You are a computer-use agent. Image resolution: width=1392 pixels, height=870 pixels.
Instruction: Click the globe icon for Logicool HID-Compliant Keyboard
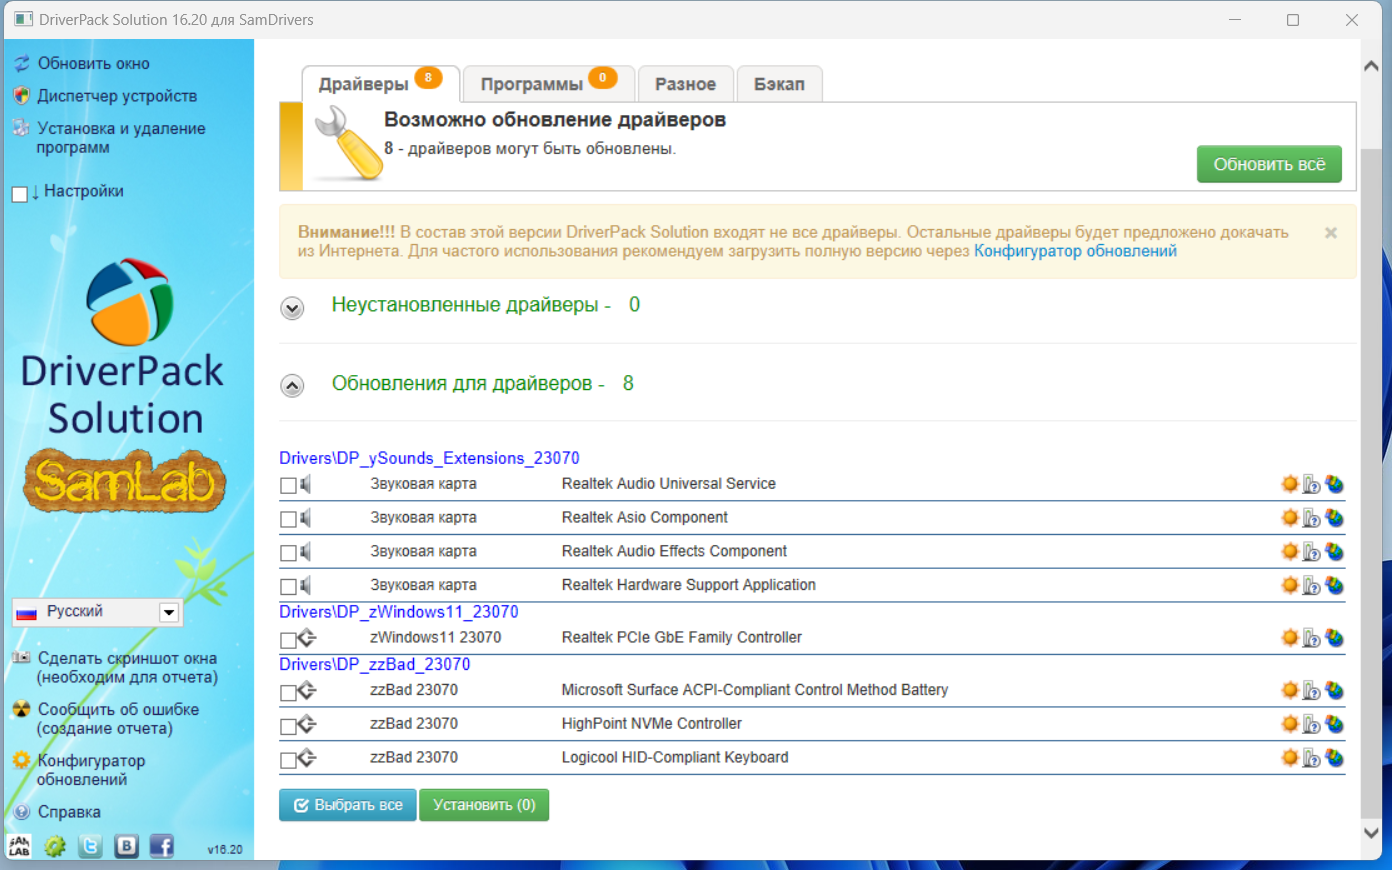pyautogui.click(x=1334, y=758)
